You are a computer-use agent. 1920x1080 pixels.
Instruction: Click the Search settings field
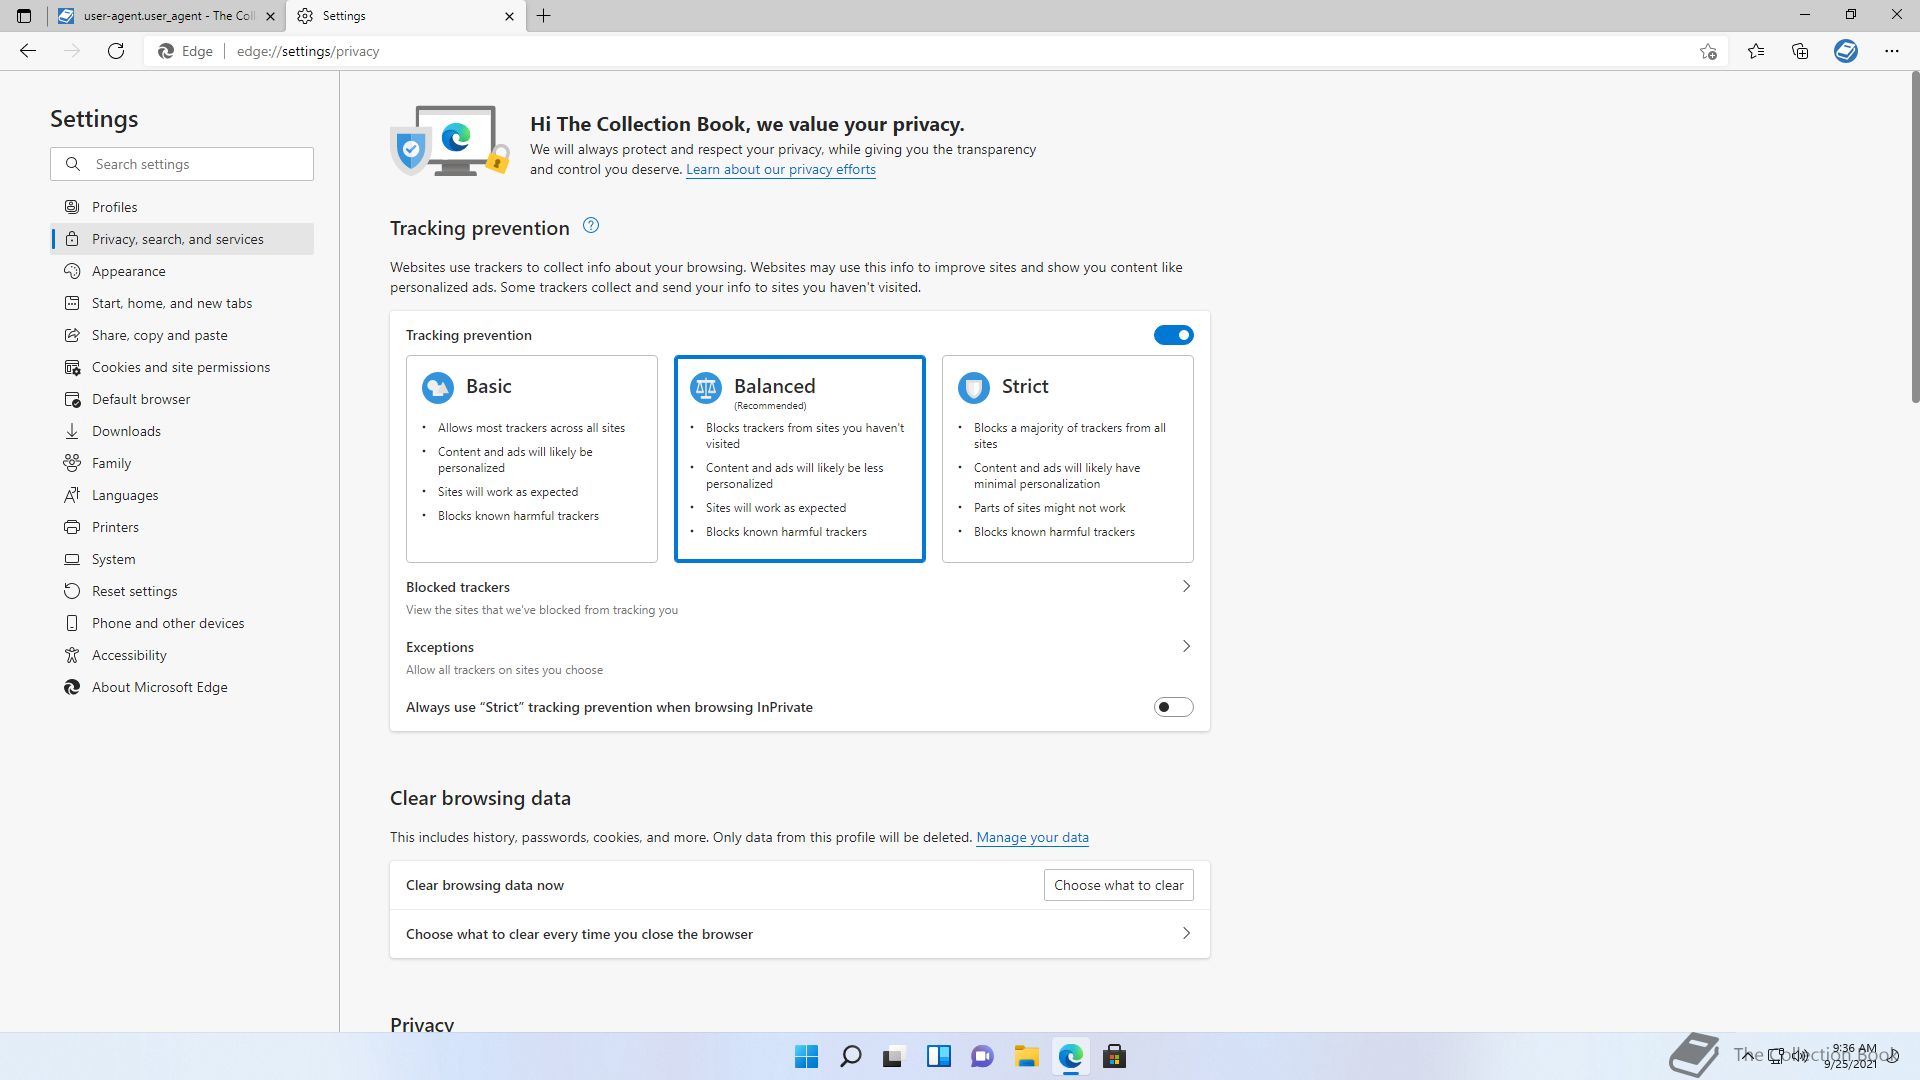click(x=182, y=164)
